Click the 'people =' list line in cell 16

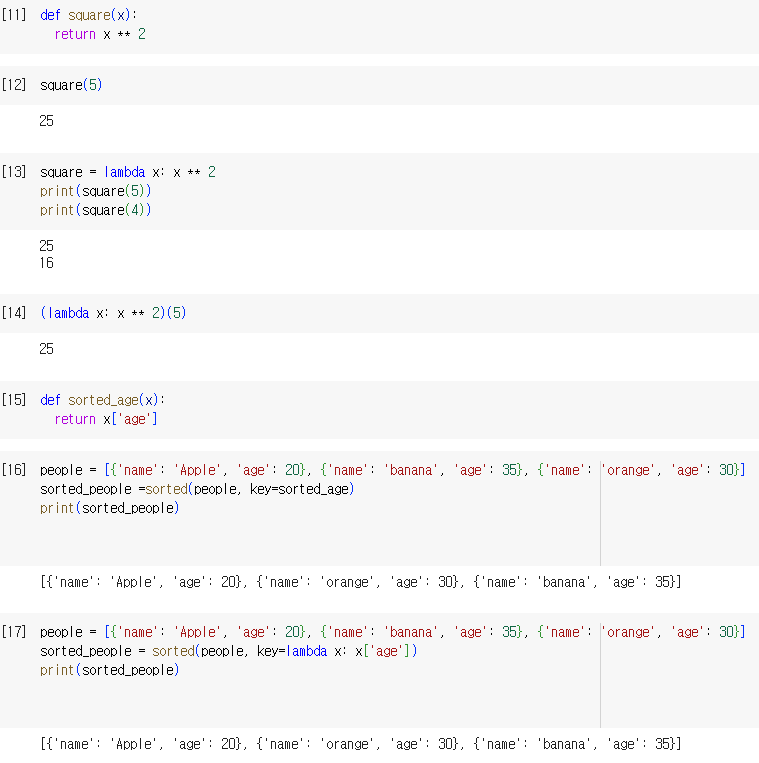click(x=393, y=470)
